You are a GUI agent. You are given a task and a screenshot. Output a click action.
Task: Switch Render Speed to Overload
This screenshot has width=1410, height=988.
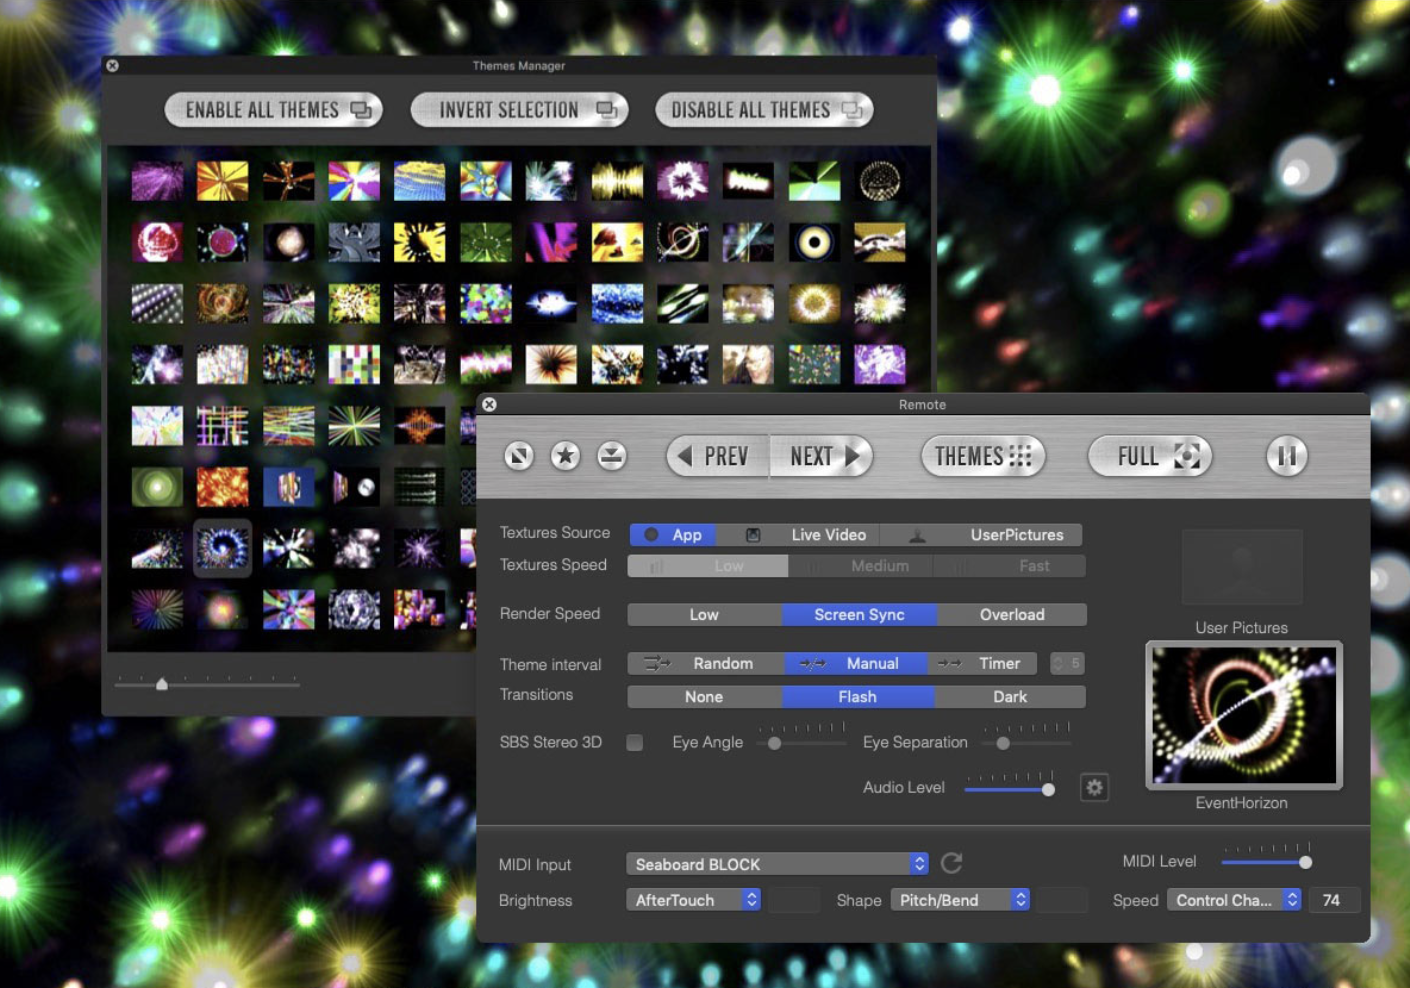click(1012, 614)
